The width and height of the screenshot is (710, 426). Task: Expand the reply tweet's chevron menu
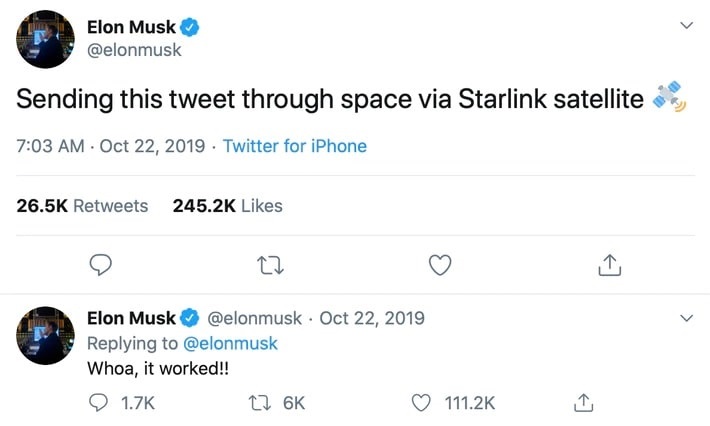click(x=686, y=318)
